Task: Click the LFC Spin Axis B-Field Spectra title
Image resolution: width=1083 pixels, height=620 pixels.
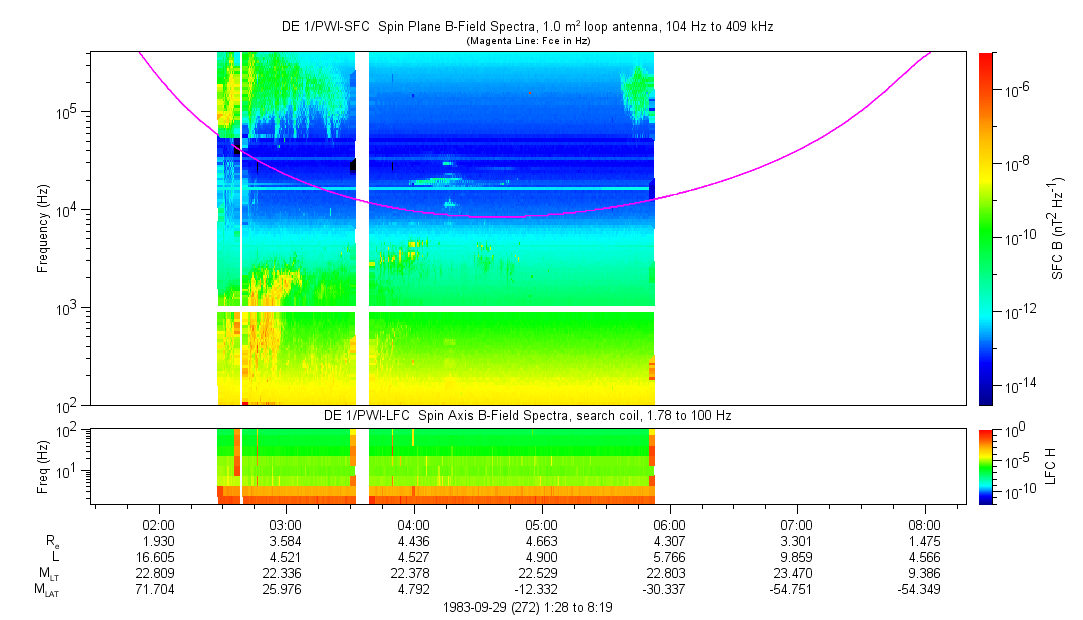Action: tap(527, 415)
